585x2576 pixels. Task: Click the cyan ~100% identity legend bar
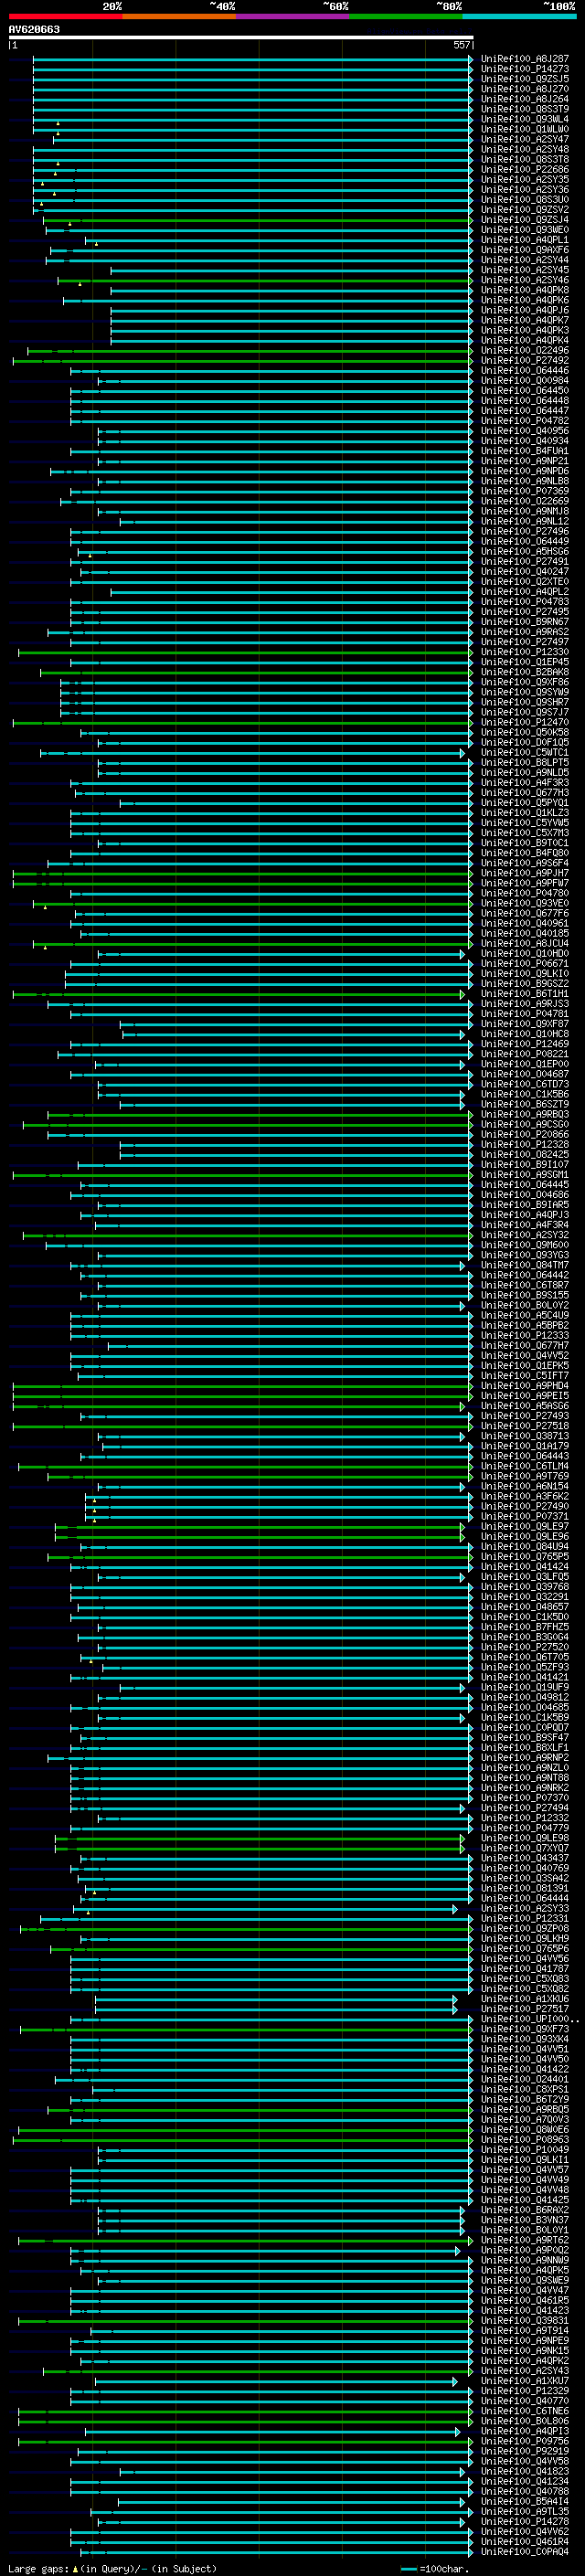pos(519,16)
